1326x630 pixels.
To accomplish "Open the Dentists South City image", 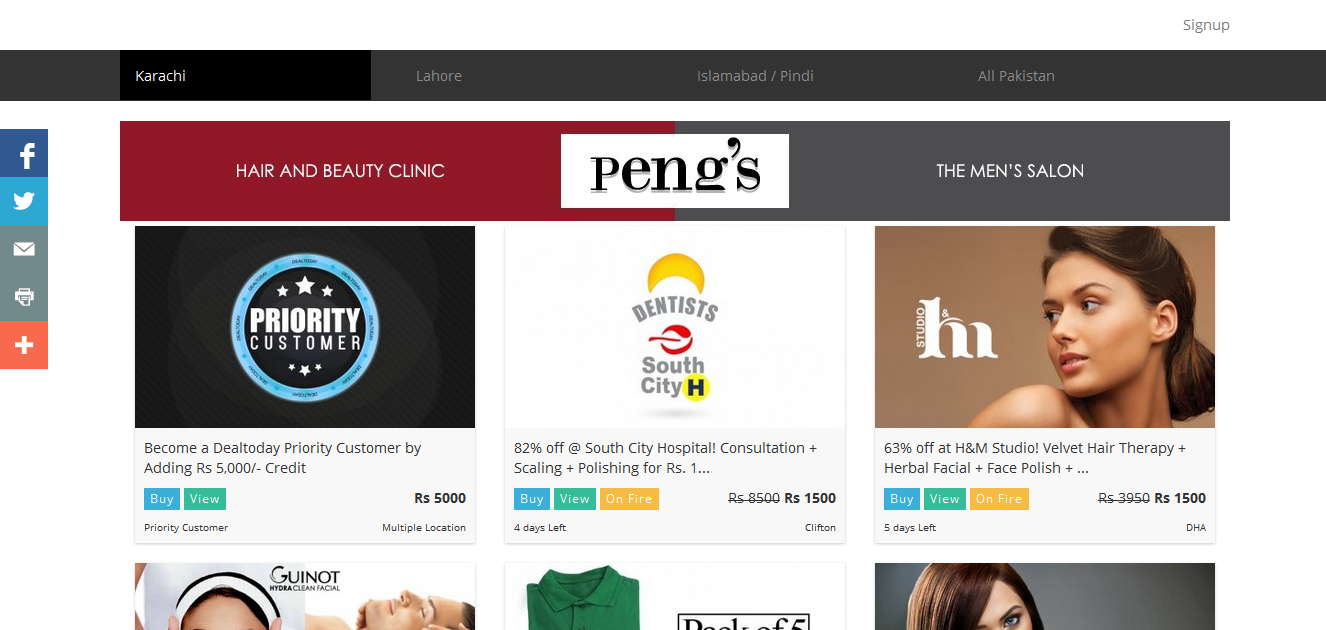I will (675, 327).
